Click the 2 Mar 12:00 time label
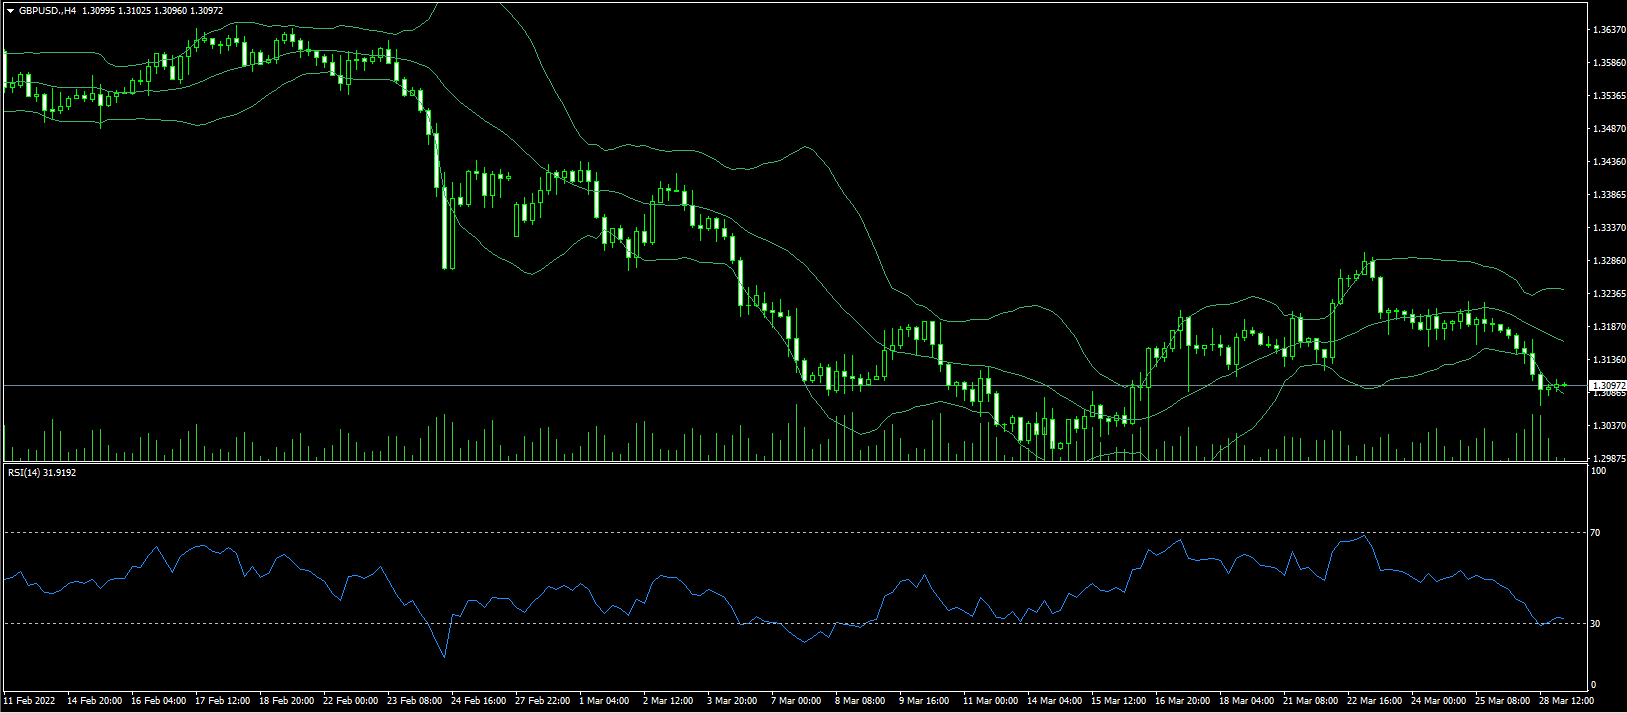The image size is (1627, 713). (x=669, y=701)
